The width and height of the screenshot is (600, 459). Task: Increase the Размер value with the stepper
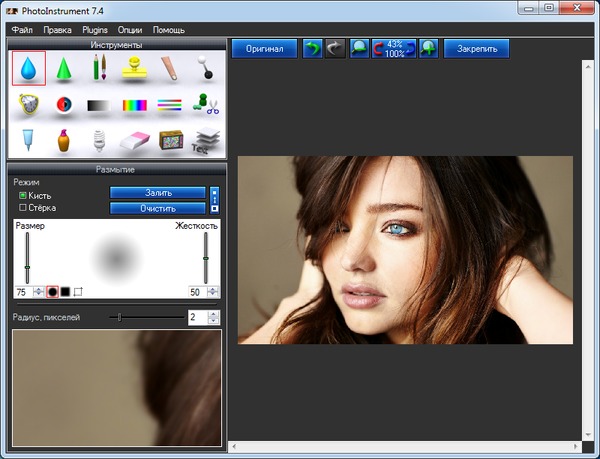pos(38,289)
